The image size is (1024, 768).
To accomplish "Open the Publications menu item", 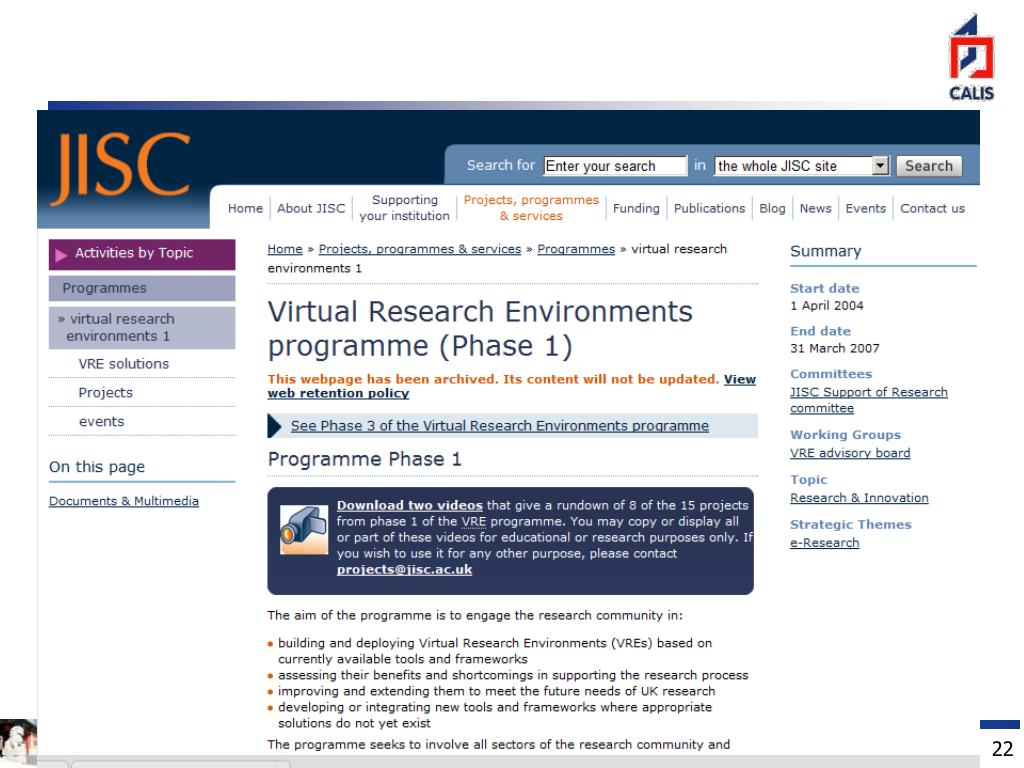I will pyautogui.click(x=709, y=208).
